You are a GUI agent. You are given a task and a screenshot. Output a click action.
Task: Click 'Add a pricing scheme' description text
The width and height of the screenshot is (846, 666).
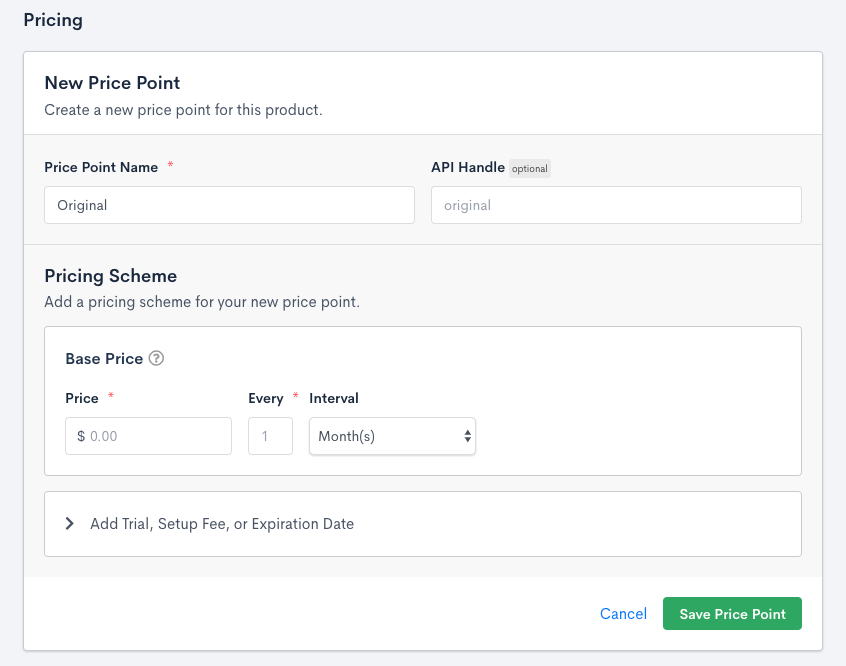(202, 302)
